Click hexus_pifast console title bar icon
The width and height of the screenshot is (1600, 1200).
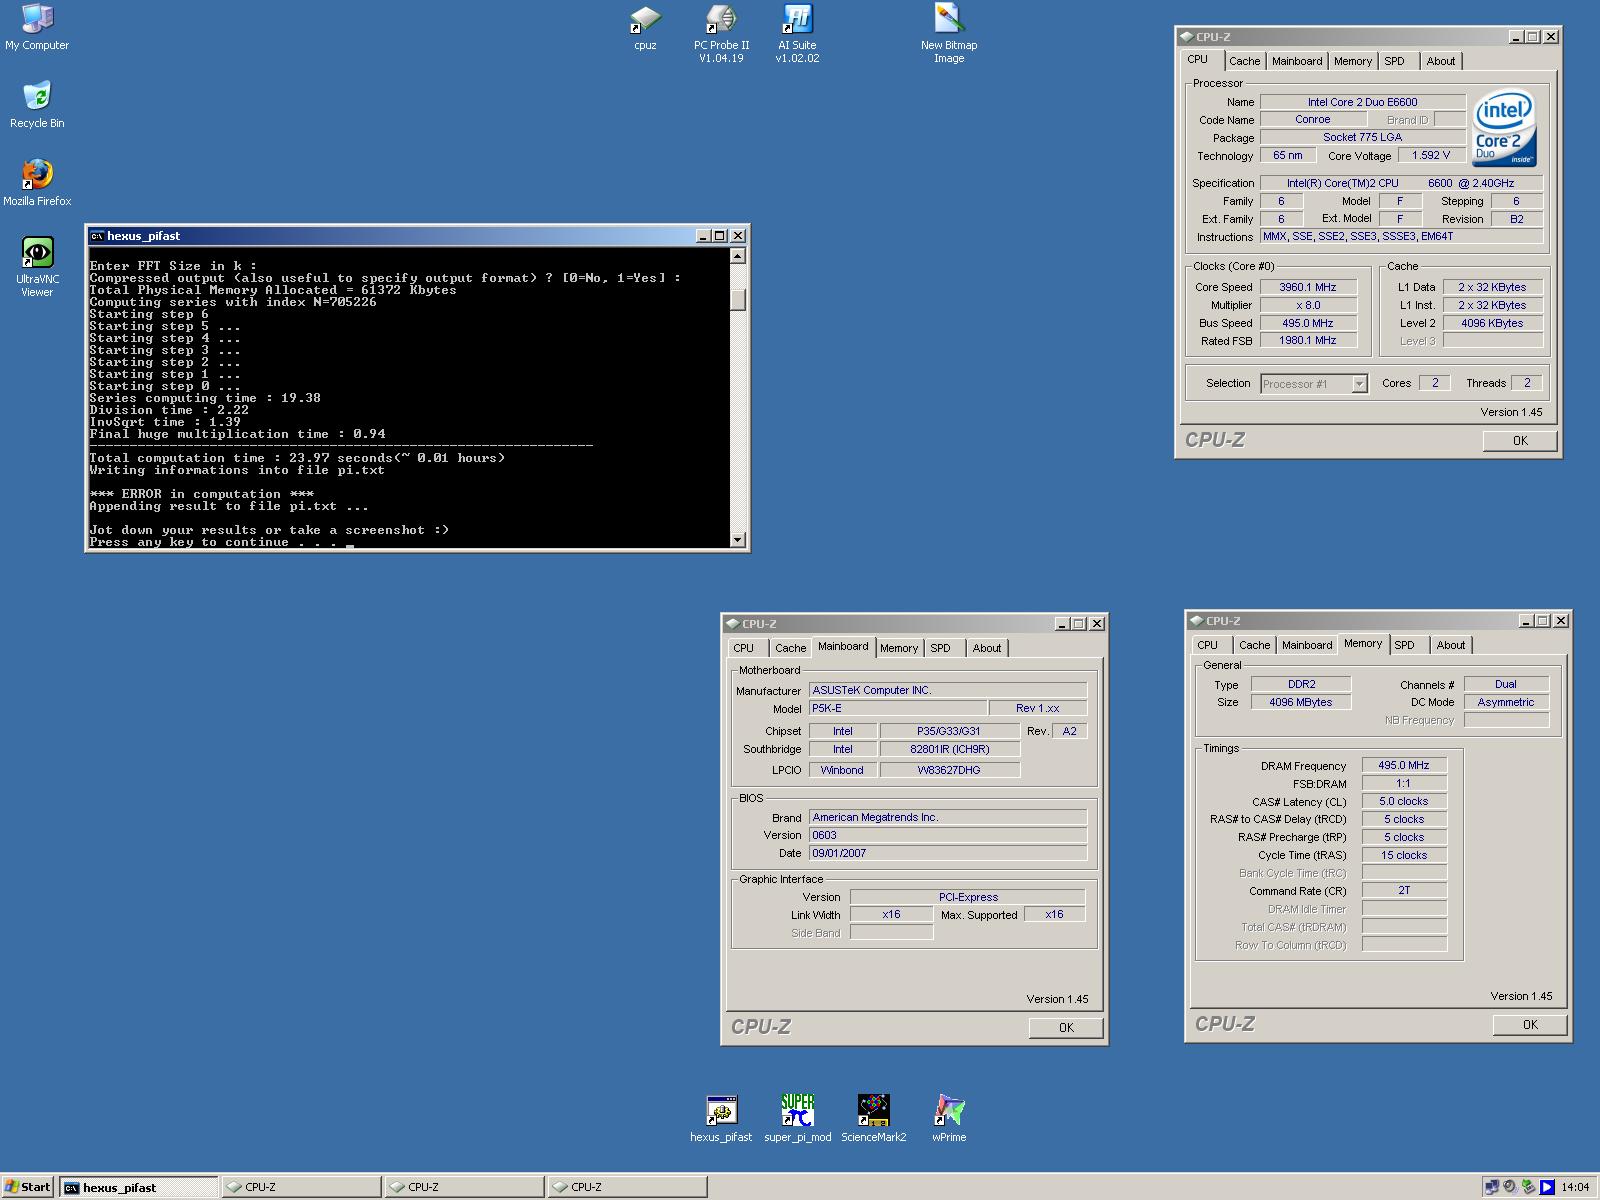click(97, 236)
